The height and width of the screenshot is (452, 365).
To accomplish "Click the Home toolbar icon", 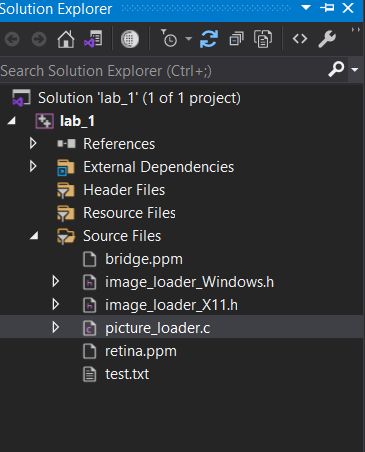I will tap(66, 39).
